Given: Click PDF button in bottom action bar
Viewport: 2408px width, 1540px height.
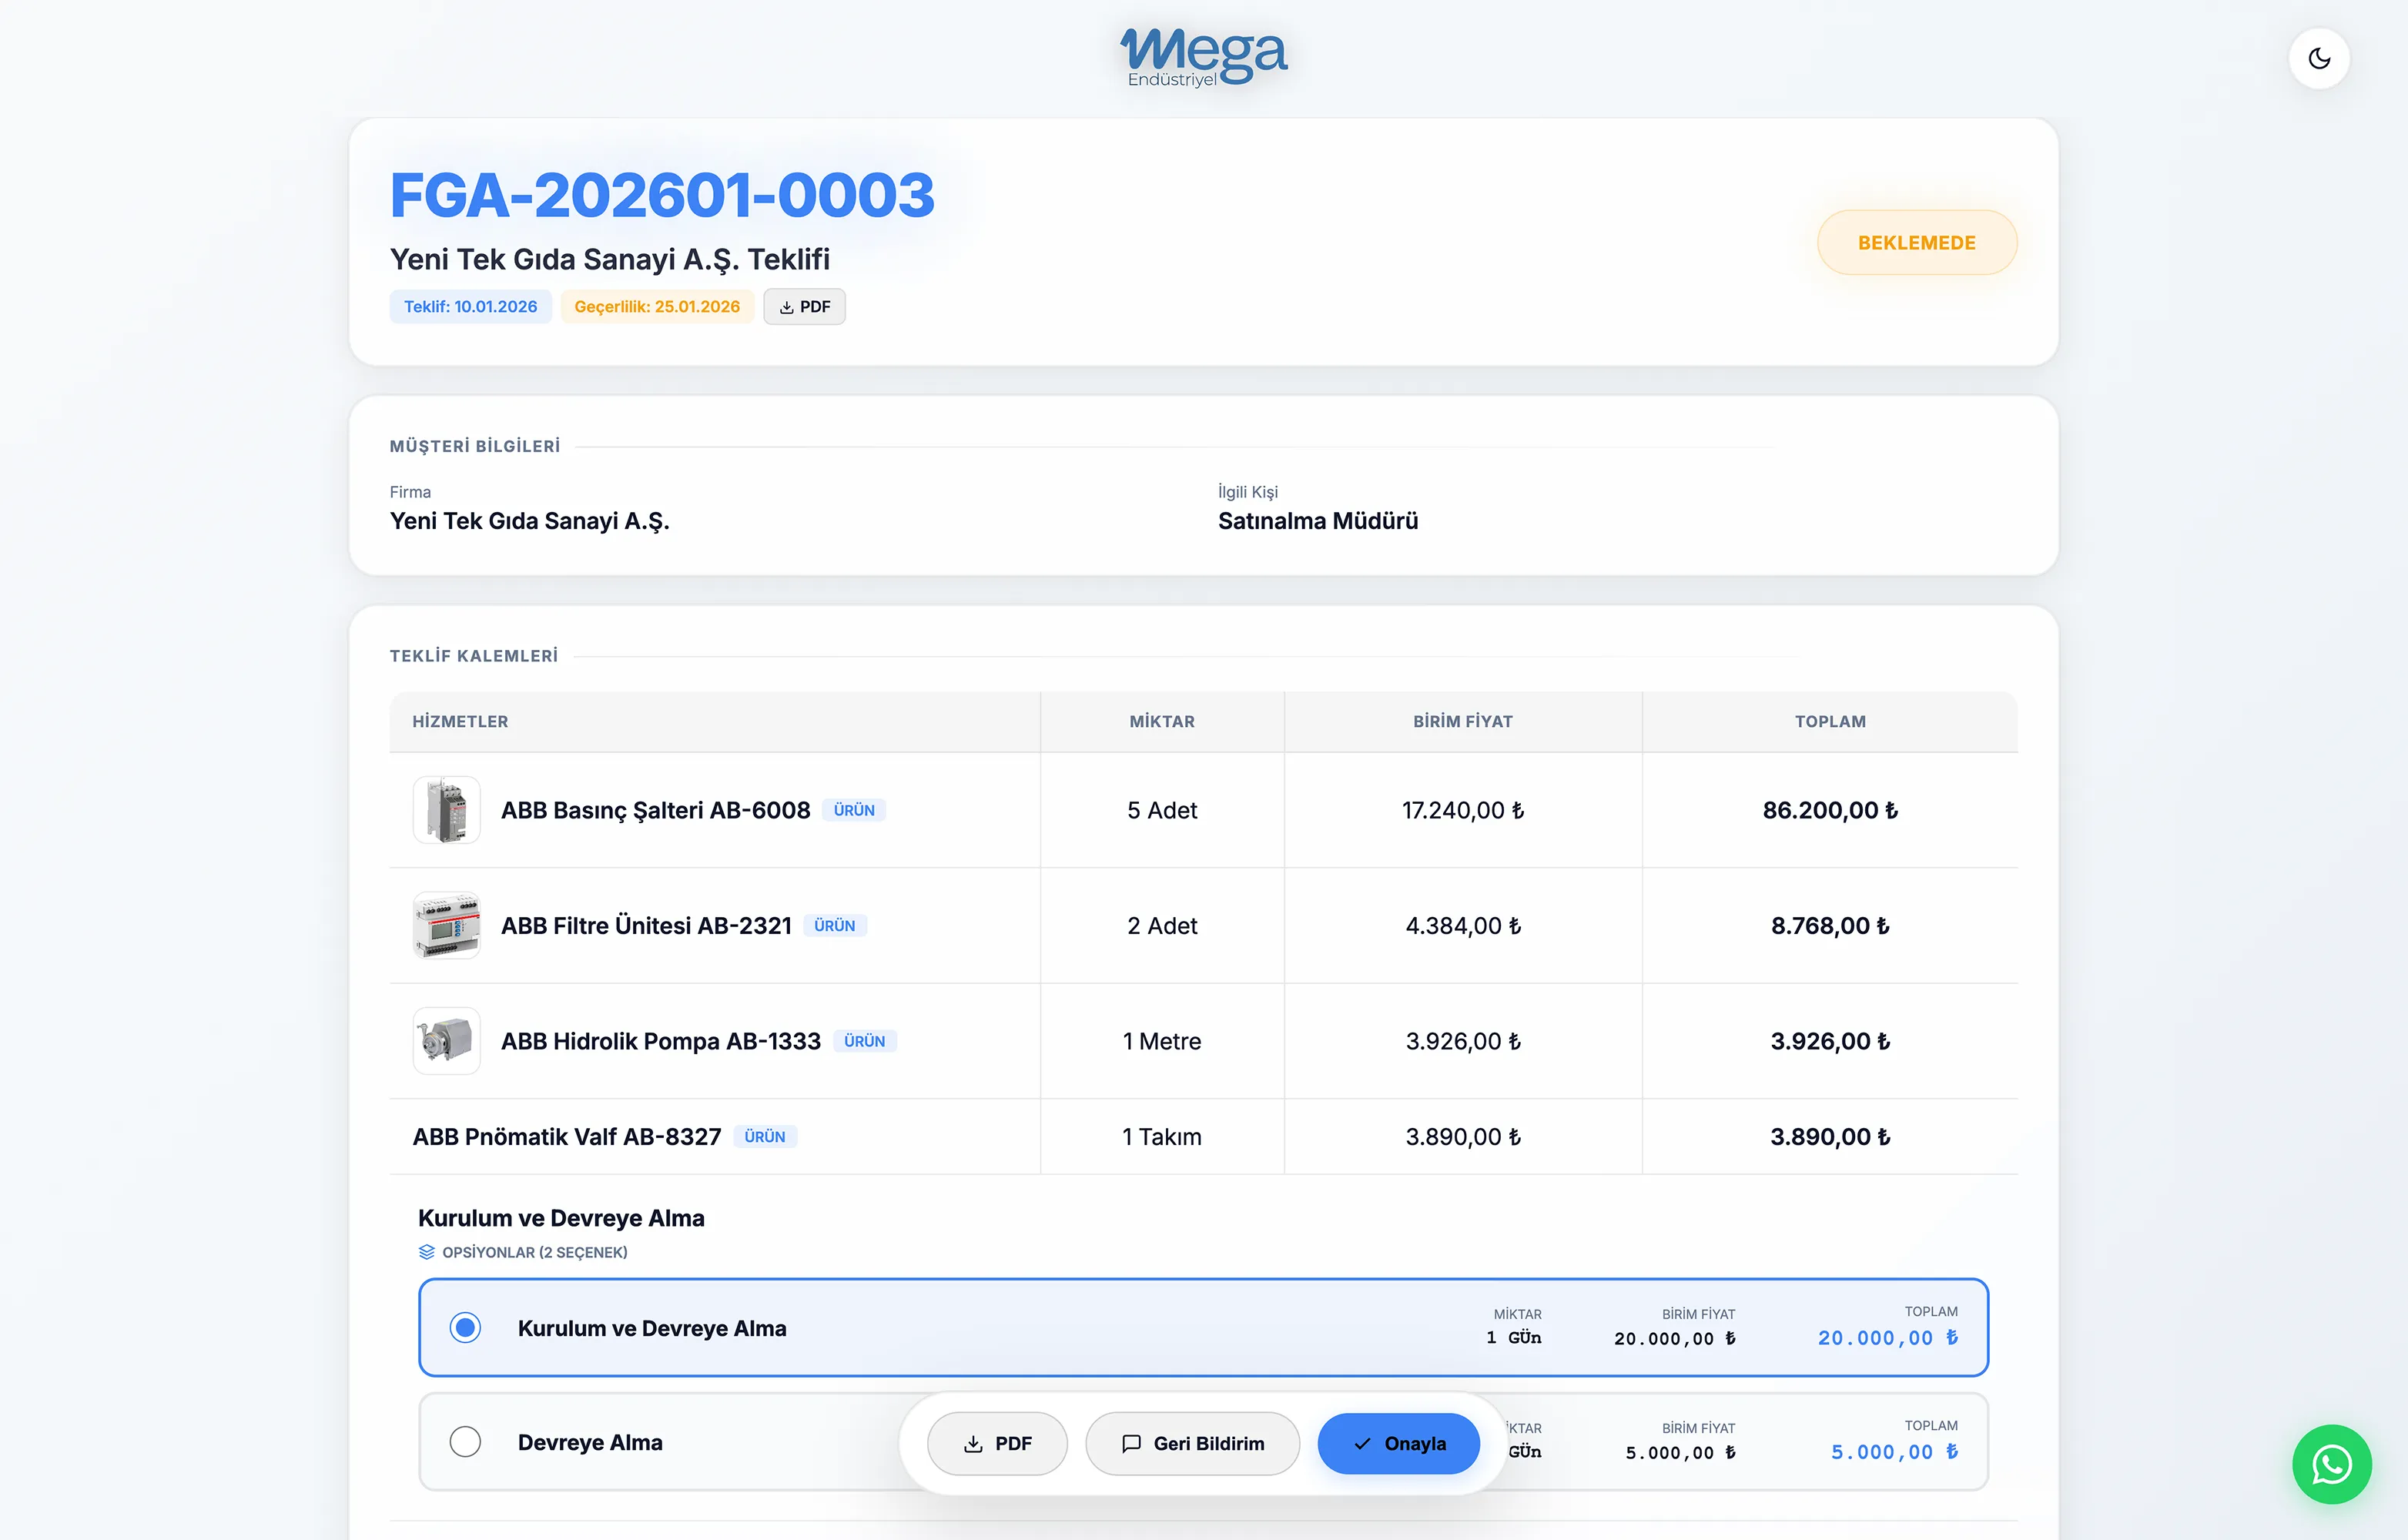Looking at the screenshot, I should point(996,1443).
